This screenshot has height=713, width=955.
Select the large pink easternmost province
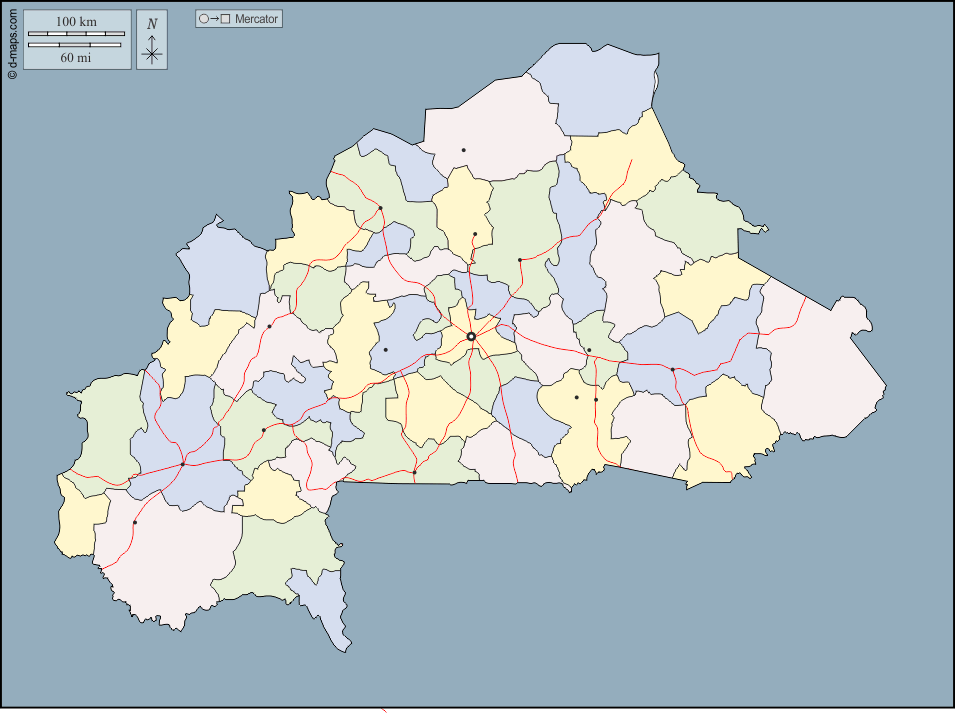[820, 370]
